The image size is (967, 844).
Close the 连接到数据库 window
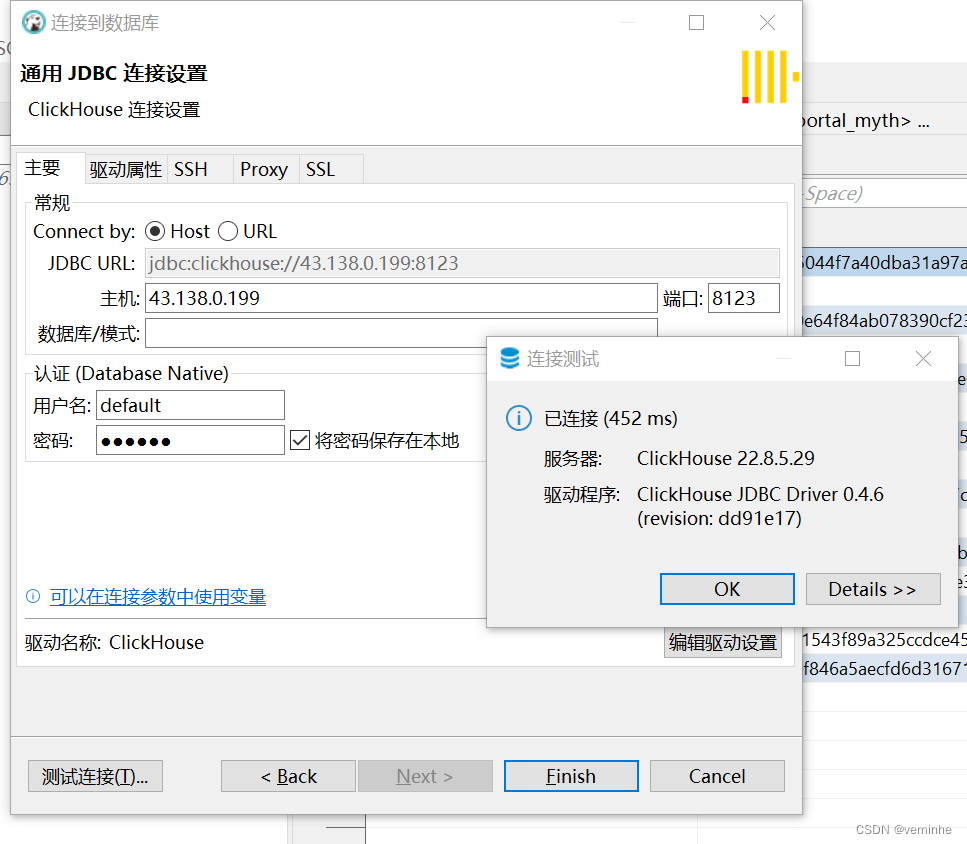[x=767, y=23]
